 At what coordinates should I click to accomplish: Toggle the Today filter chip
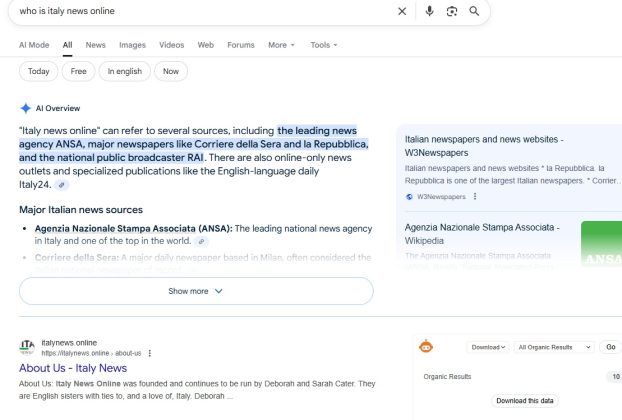click(x=38, y=71)
